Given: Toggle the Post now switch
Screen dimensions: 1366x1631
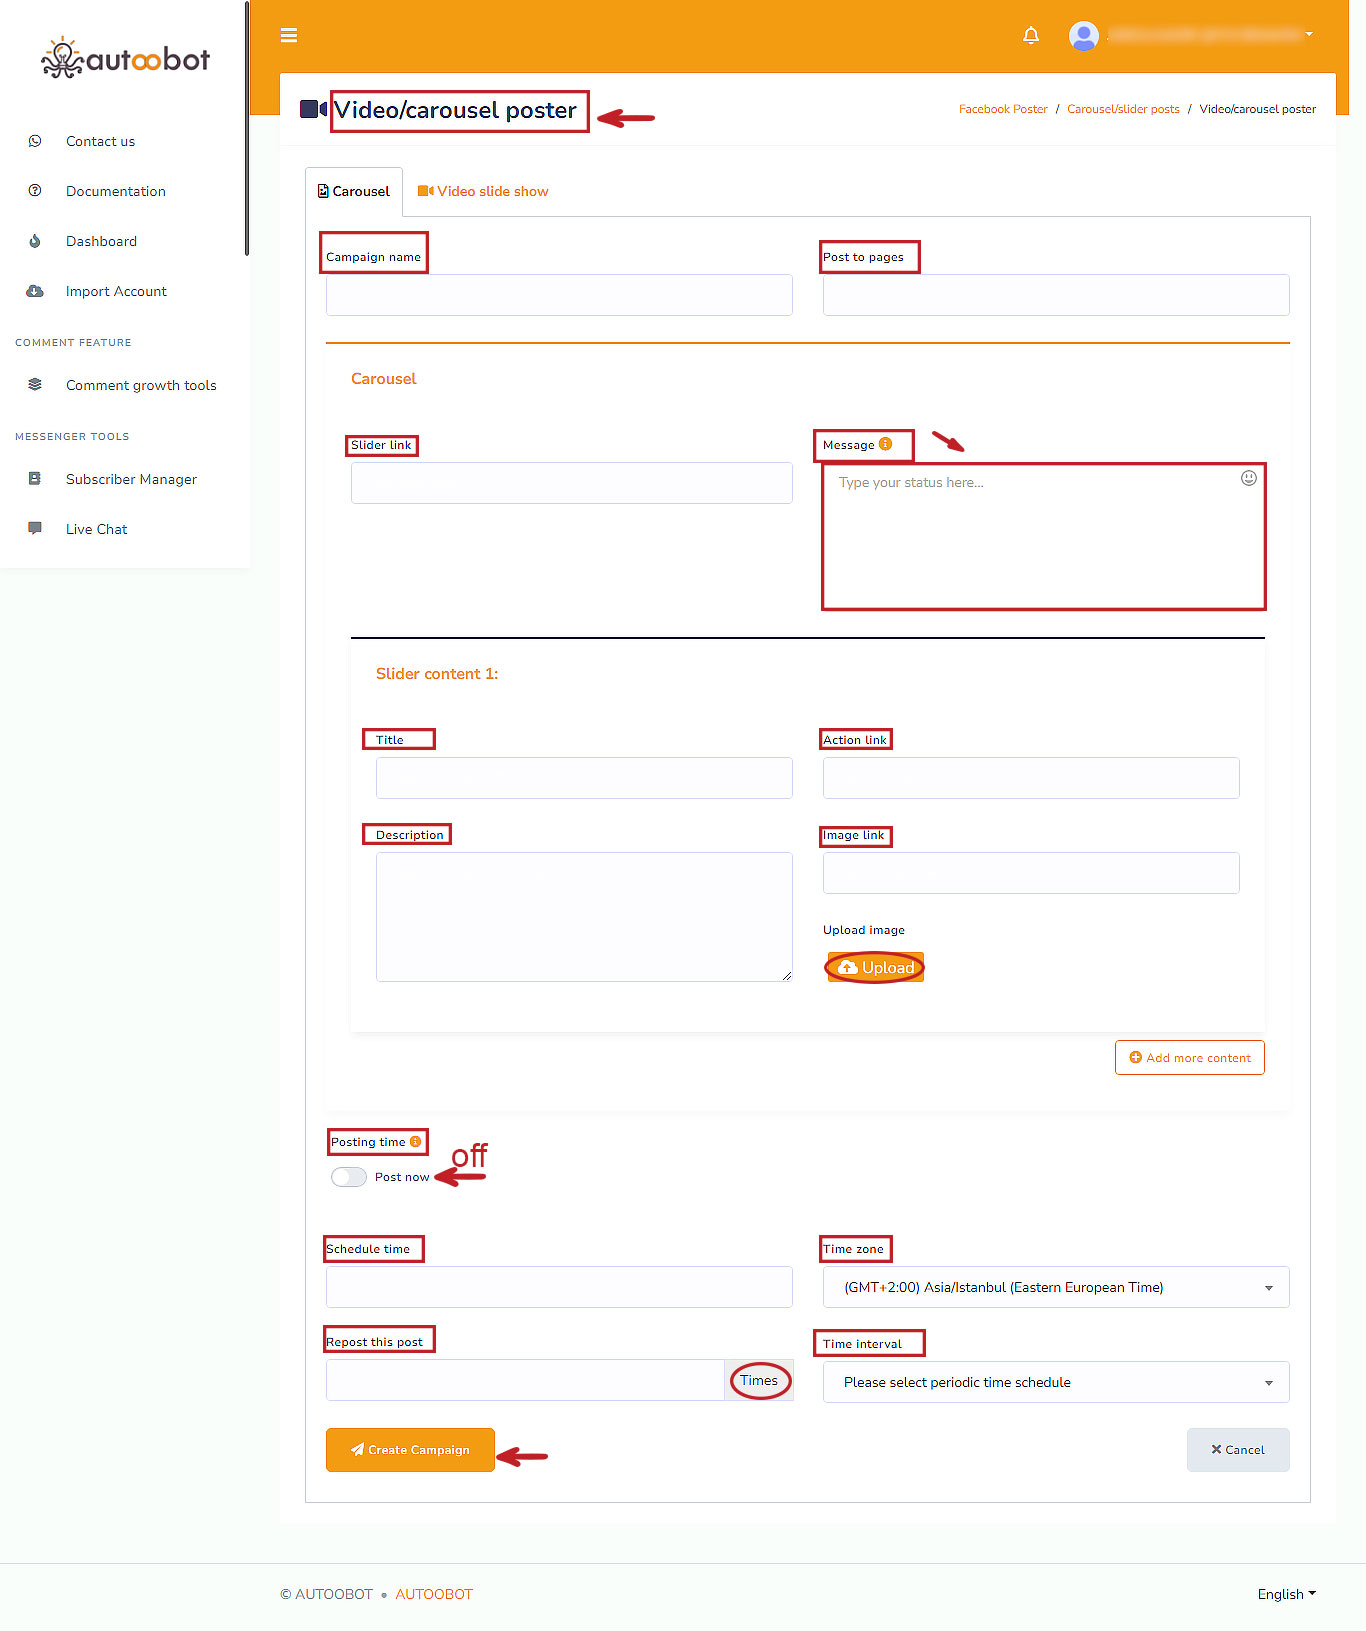Looking at the screenshot, I should tap(349, 1177).
